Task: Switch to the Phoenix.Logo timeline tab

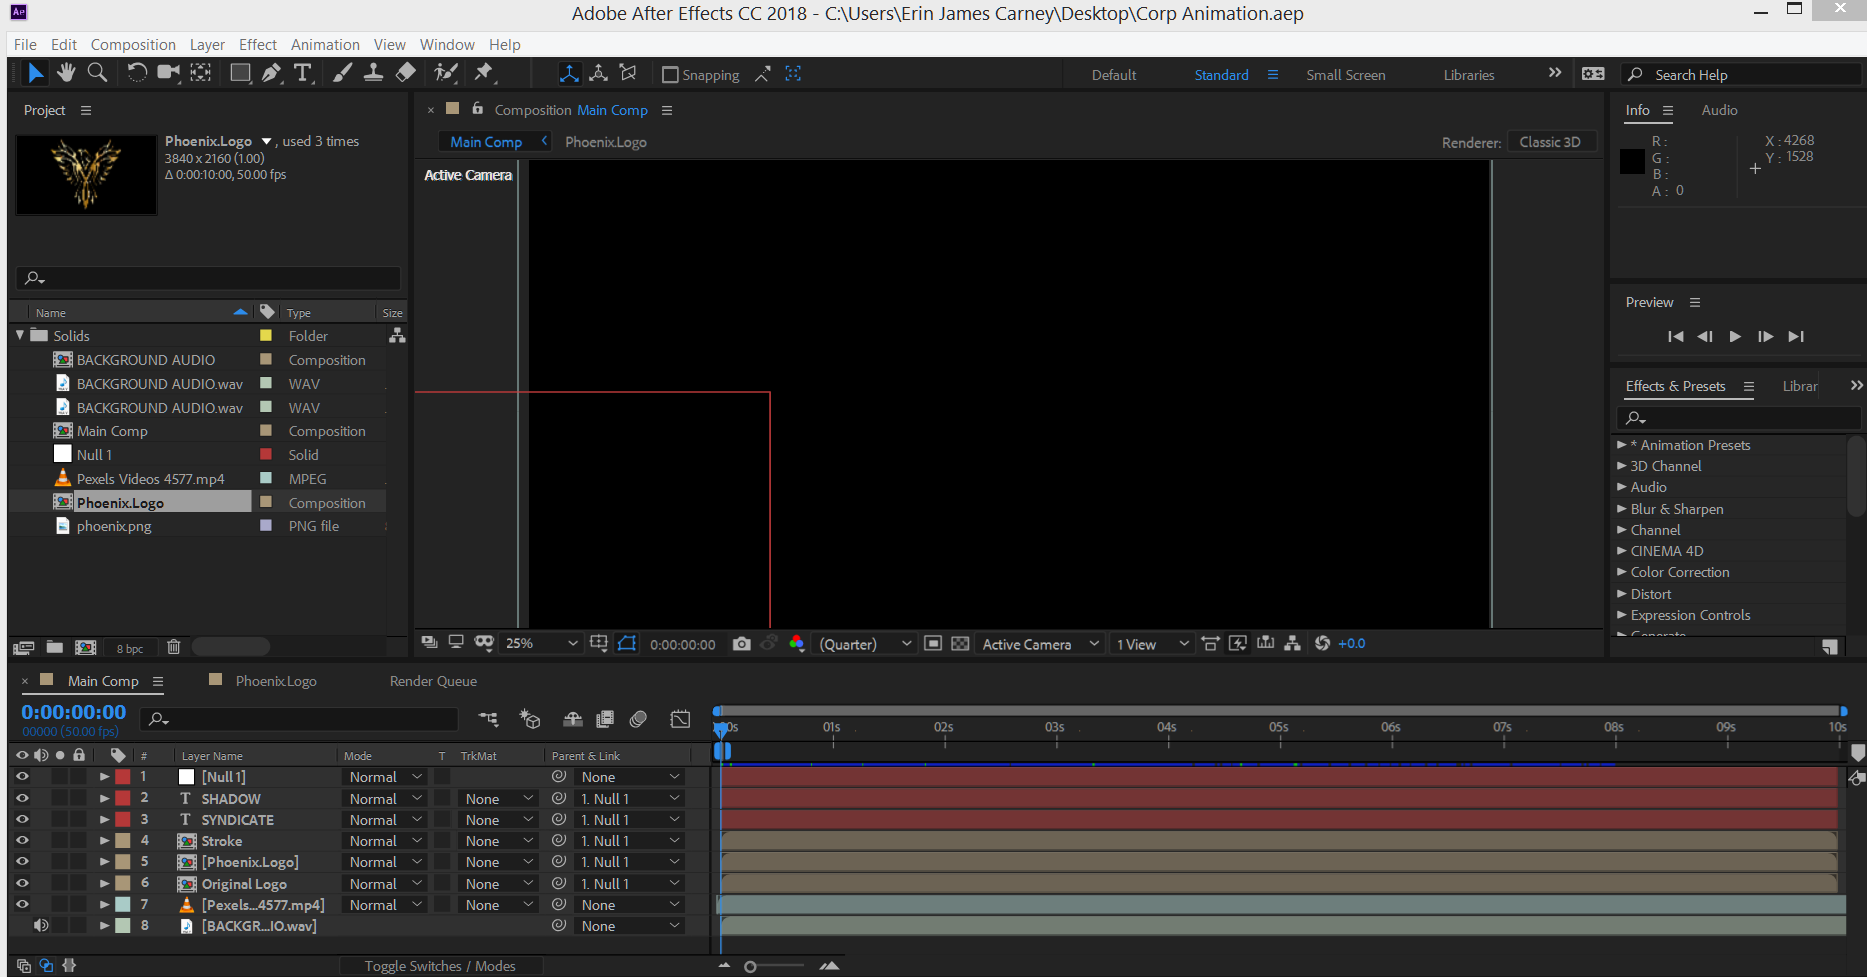Action: [276, 681]
